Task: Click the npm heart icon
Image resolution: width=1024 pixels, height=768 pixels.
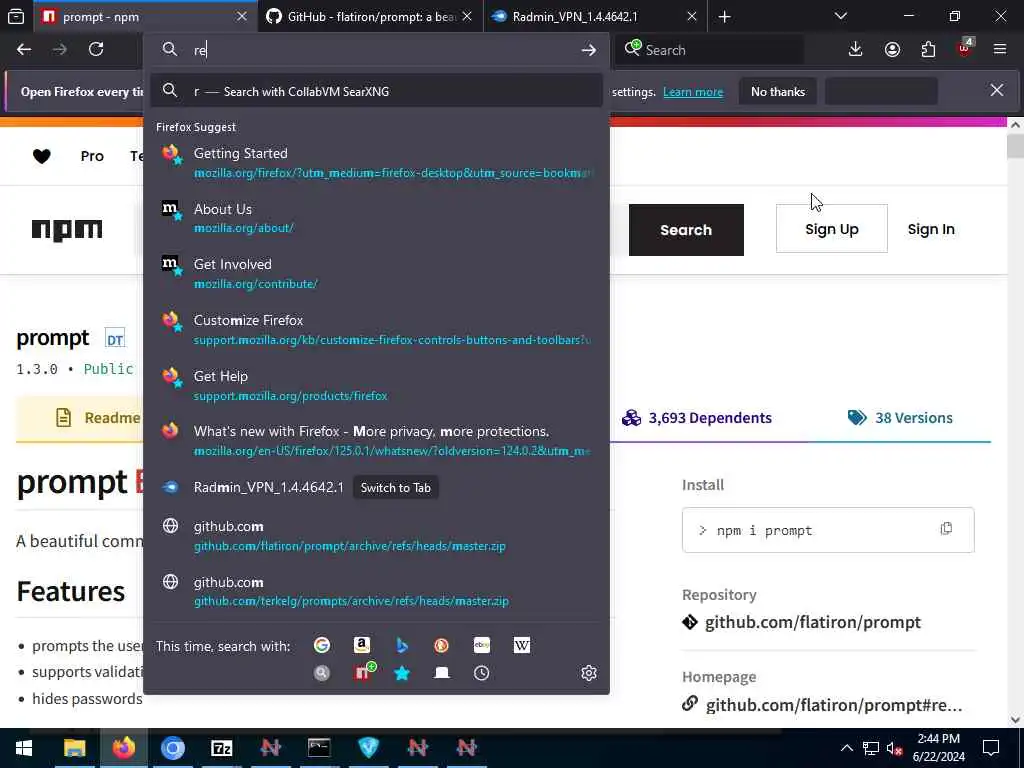Action: (42, 156)
